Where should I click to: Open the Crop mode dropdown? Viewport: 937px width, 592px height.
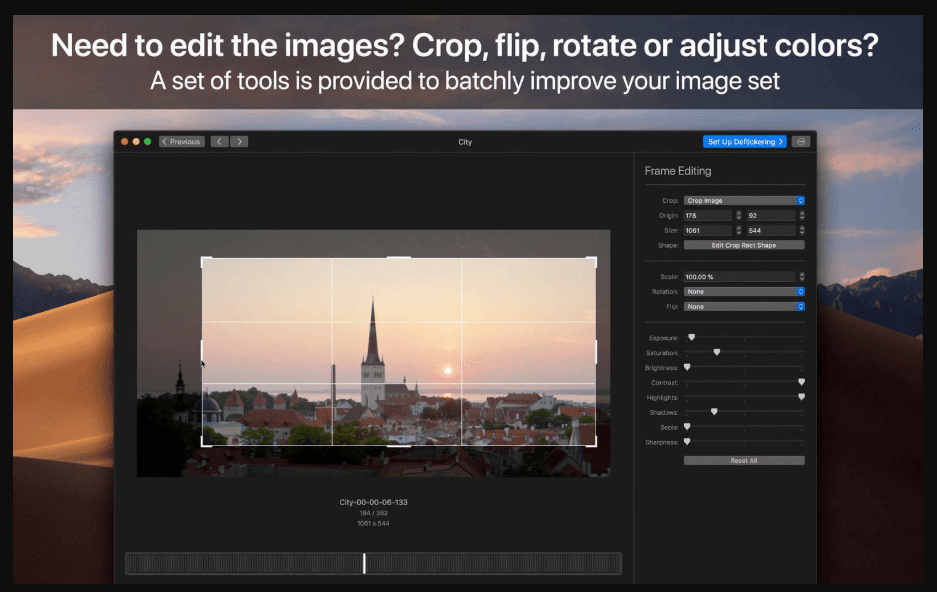(744, 201)
